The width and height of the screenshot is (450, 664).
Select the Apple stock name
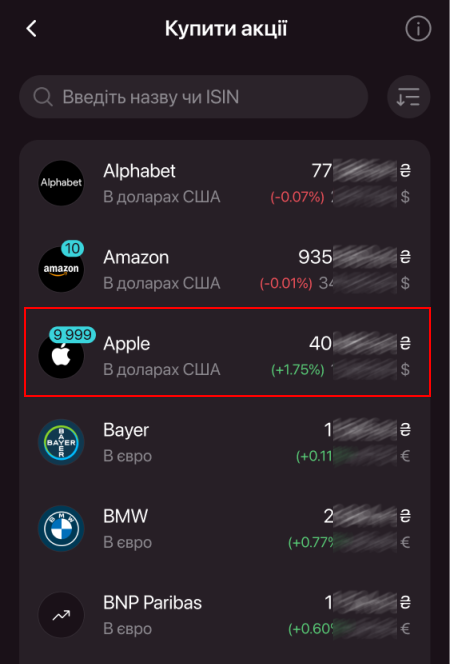coord(127,344)
